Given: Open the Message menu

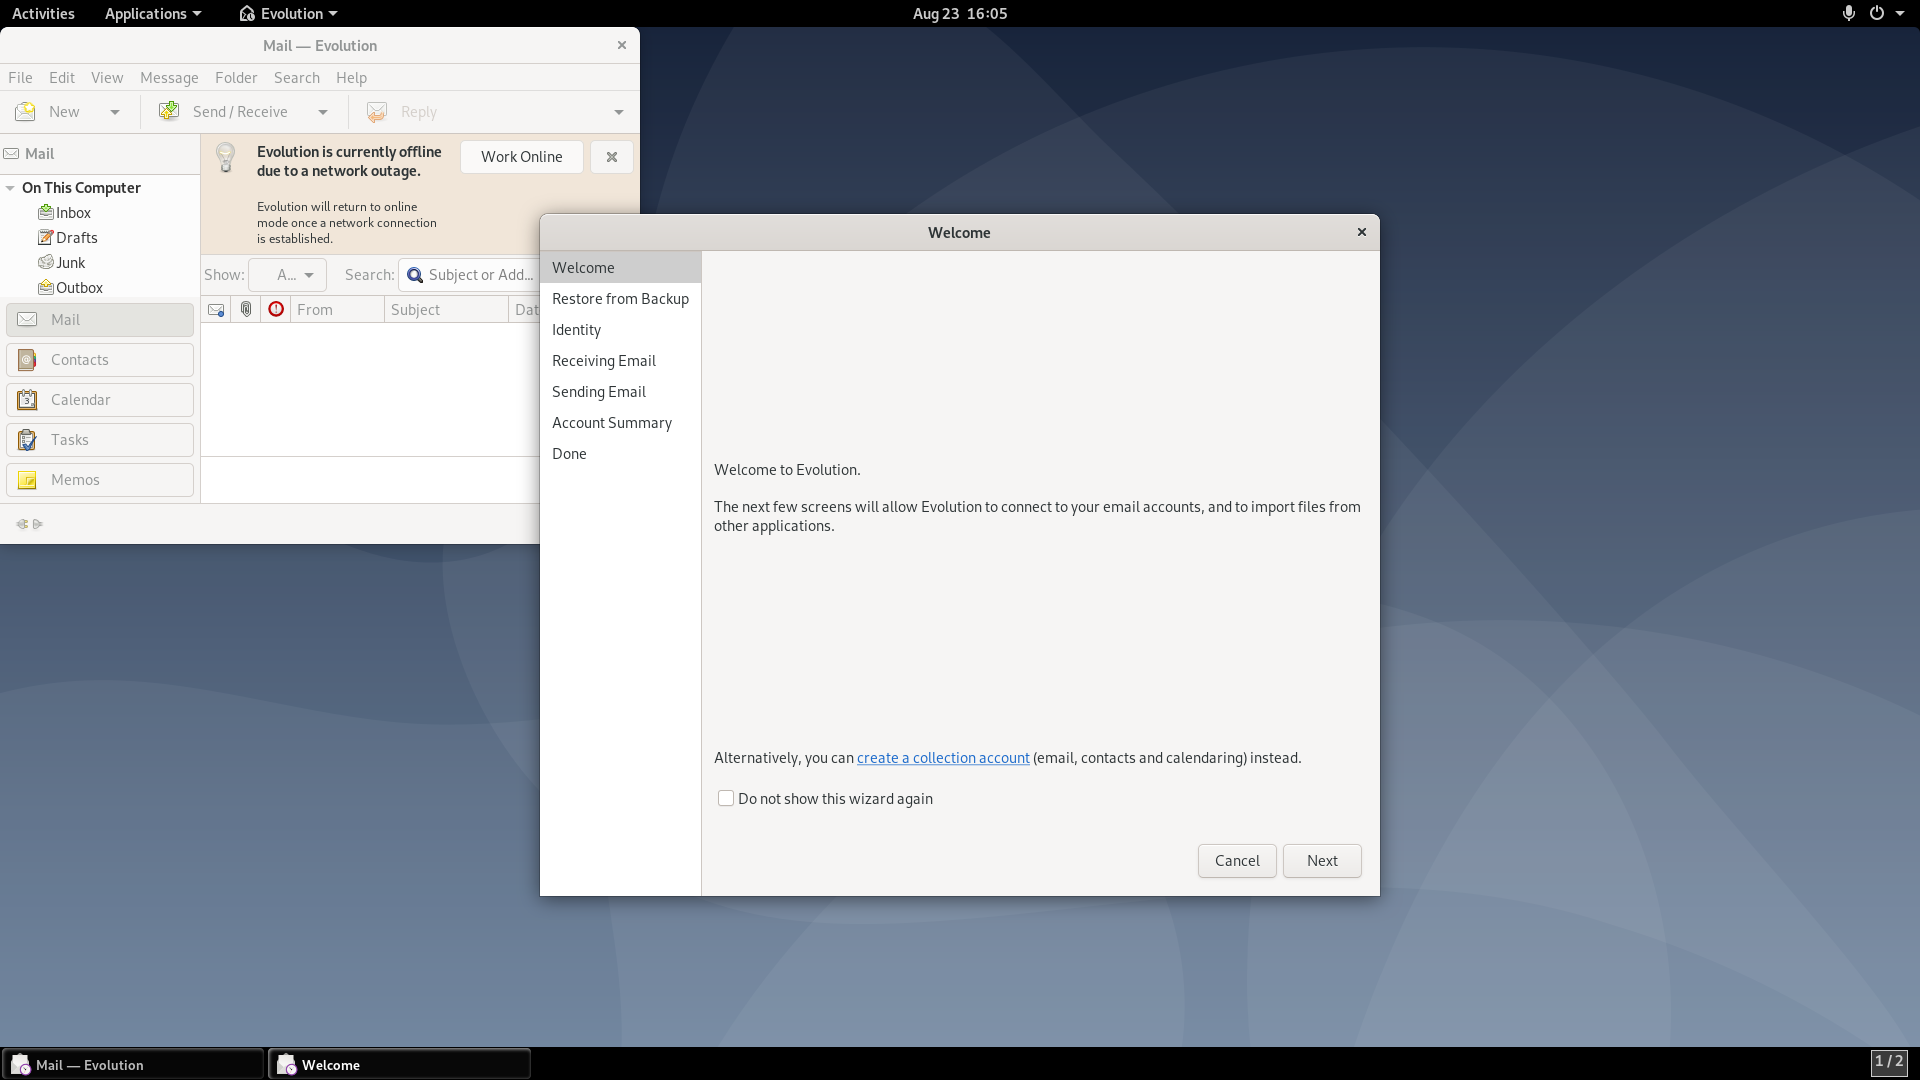Looking at the screenshot, I should pos(169,78).
